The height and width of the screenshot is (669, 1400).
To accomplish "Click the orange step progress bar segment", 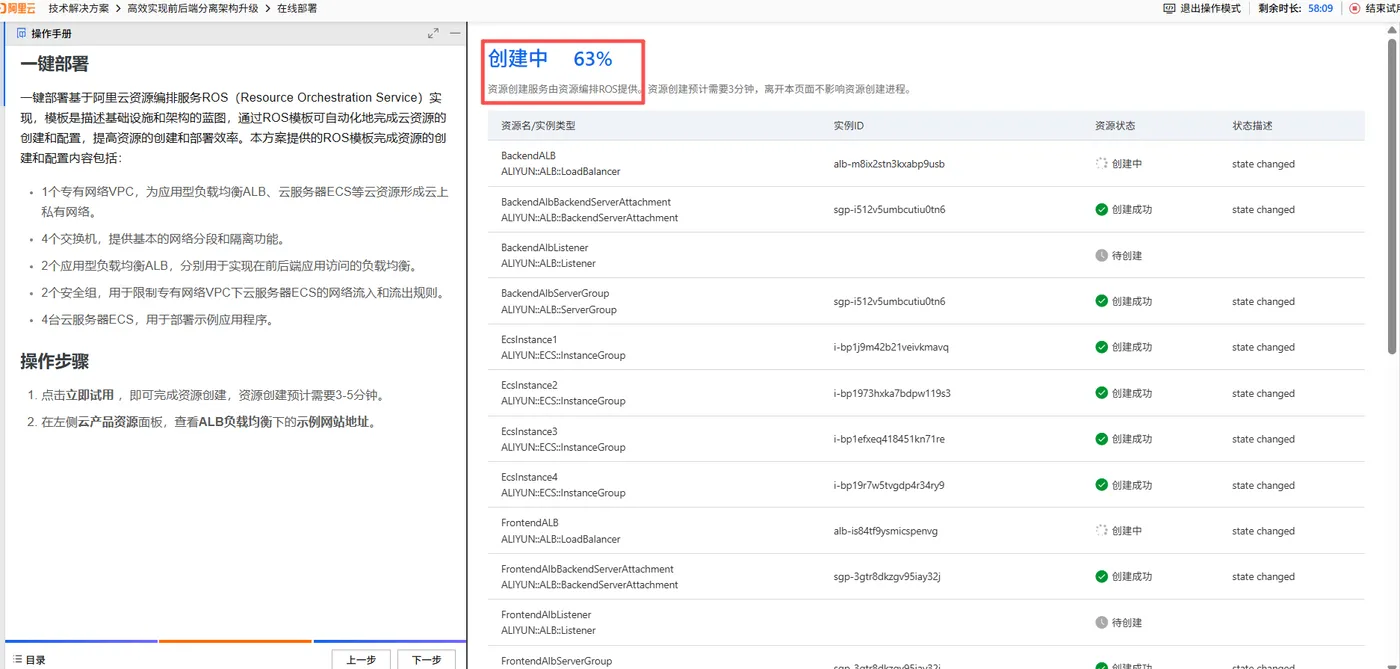I will coord(235,641).
